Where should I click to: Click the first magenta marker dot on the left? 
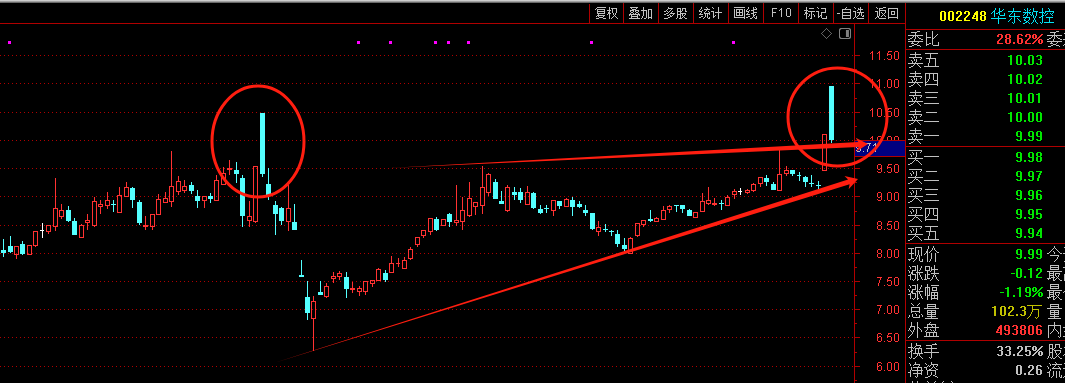(x=10, y=43)
